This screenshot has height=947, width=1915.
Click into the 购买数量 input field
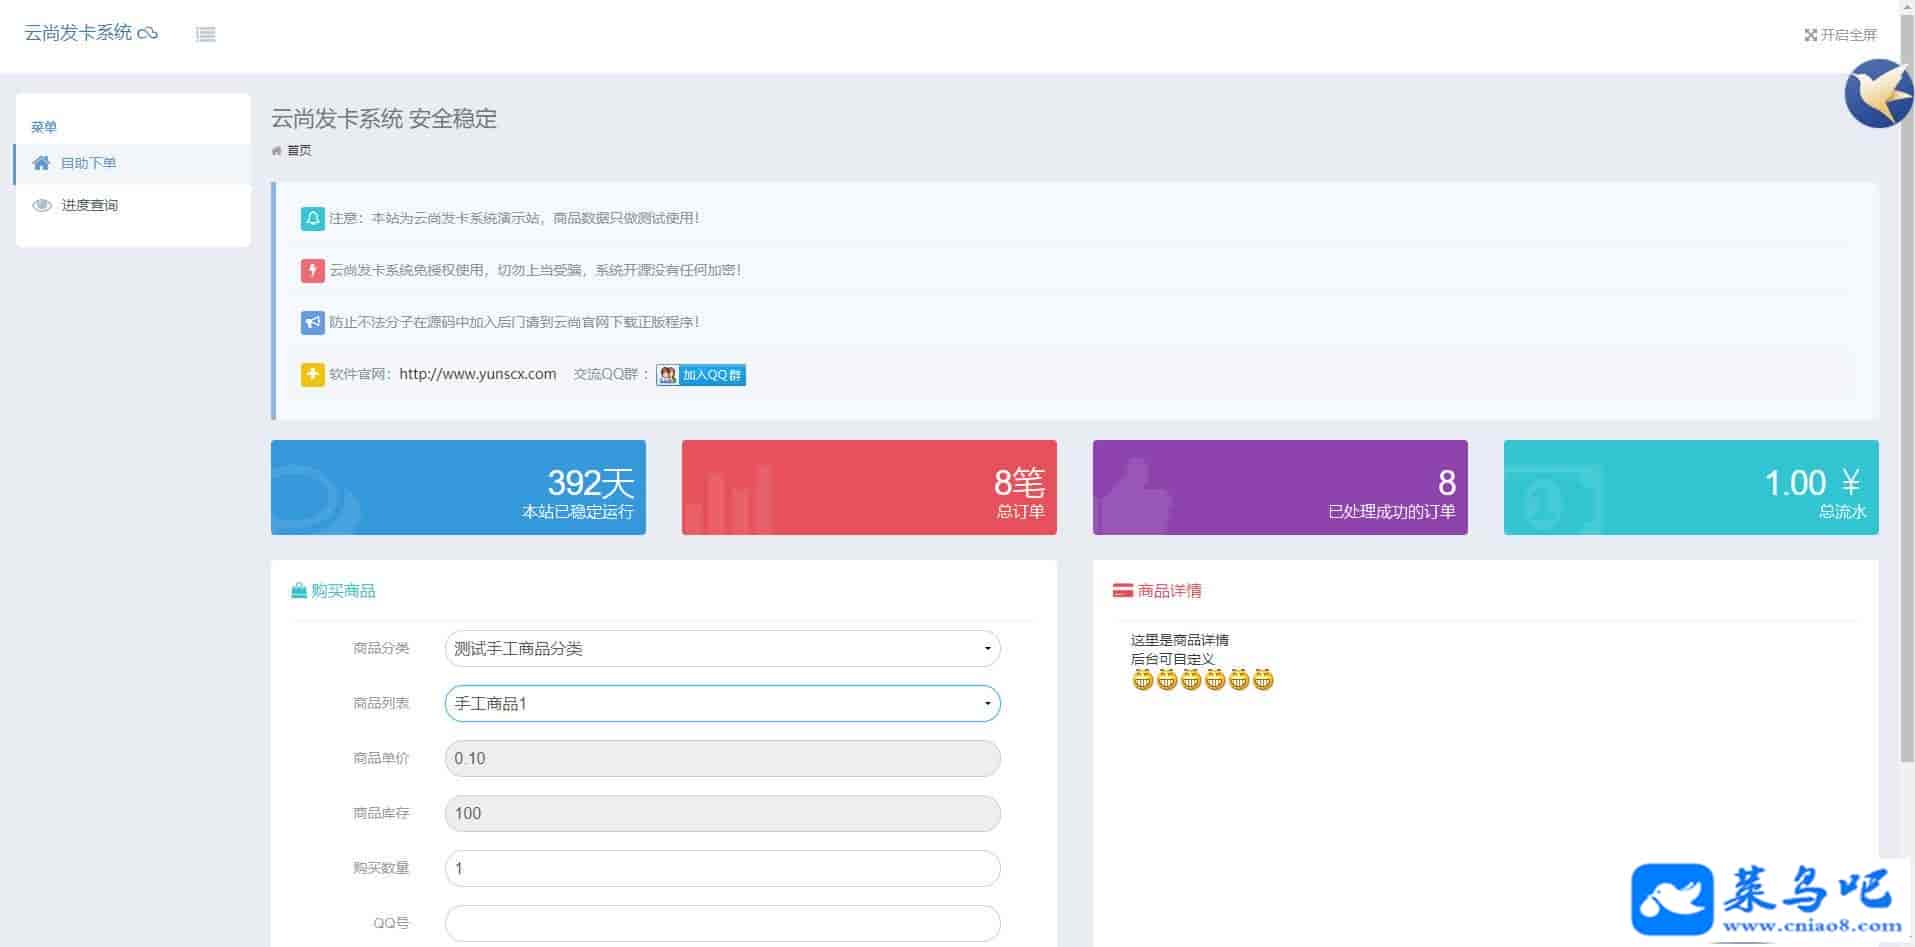click(x=721, y=868)
